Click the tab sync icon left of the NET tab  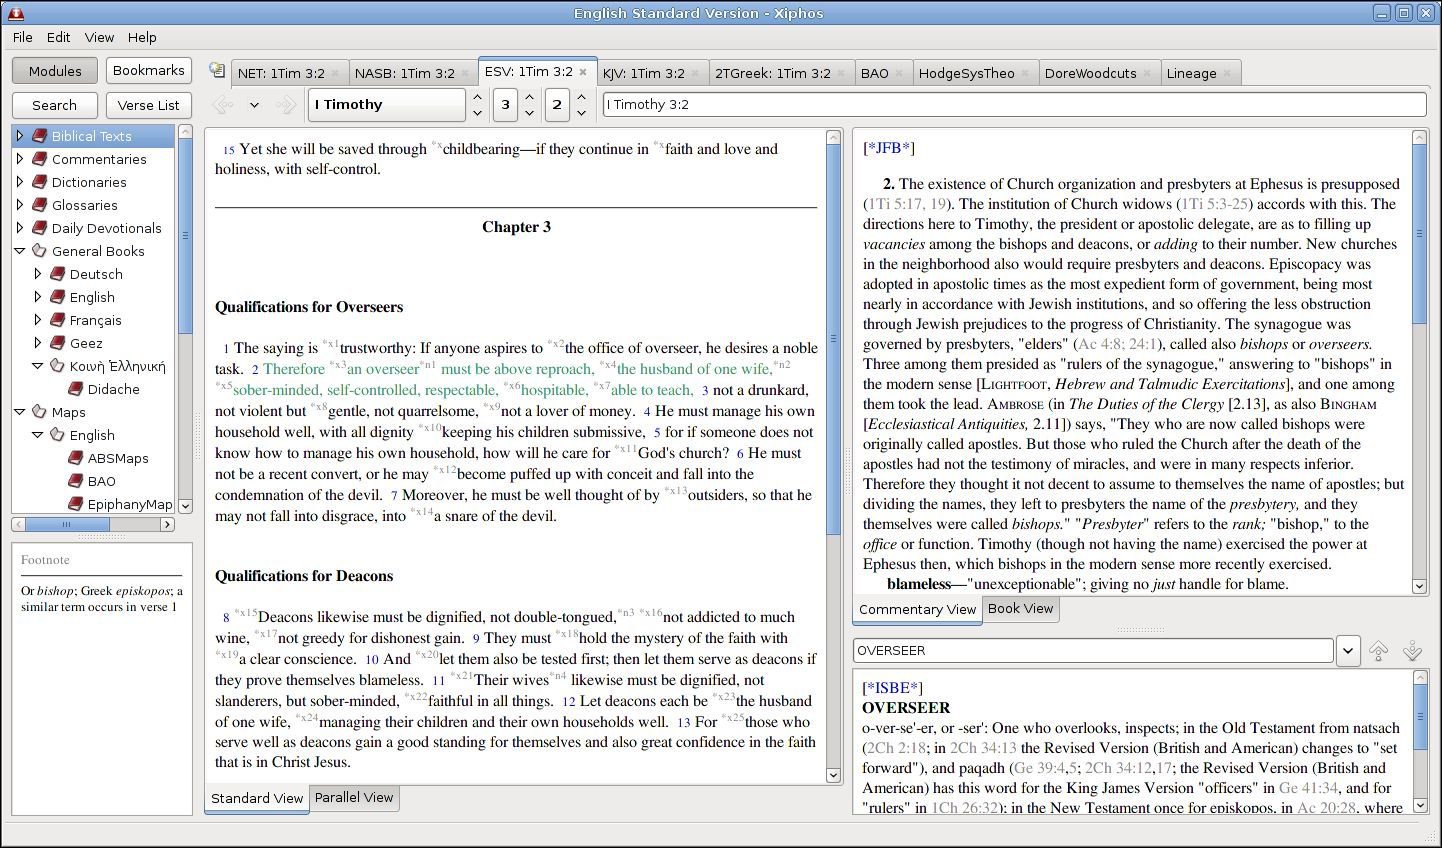(216, 71)
